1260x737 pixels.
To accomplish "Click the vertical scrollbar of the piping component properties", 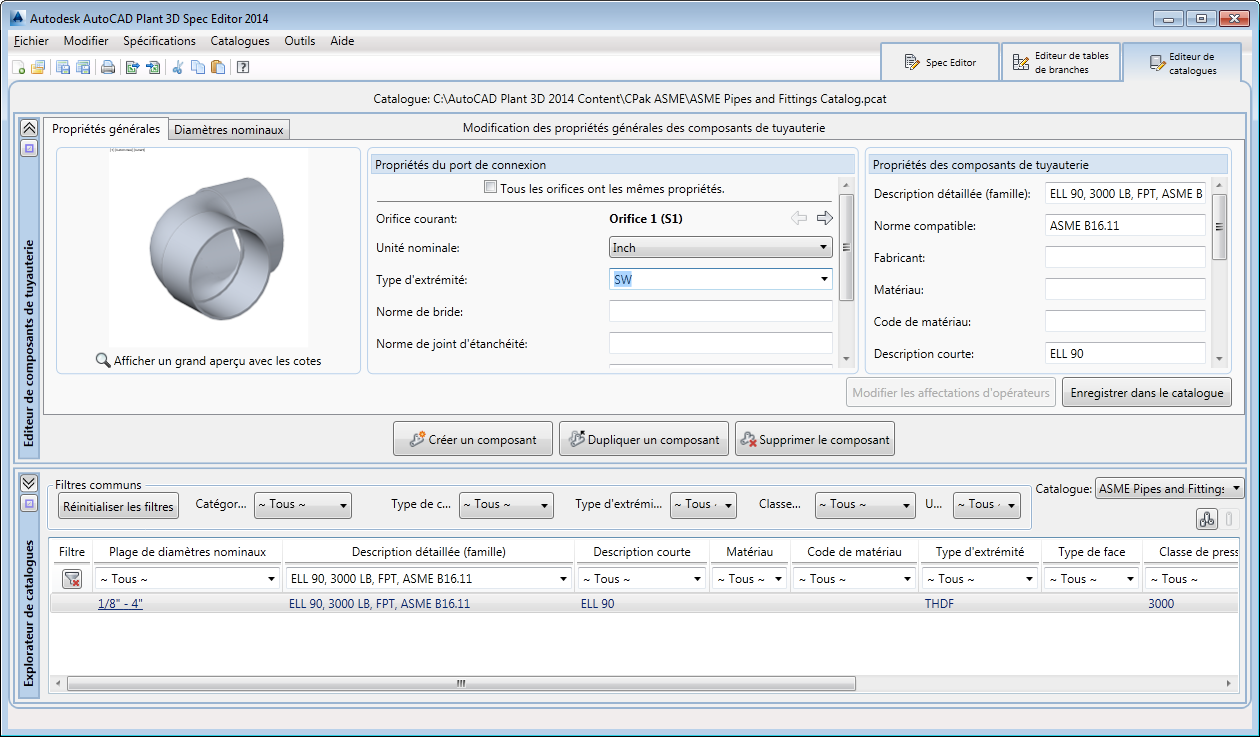I will pyautogui.click(x=1219, y=227).
